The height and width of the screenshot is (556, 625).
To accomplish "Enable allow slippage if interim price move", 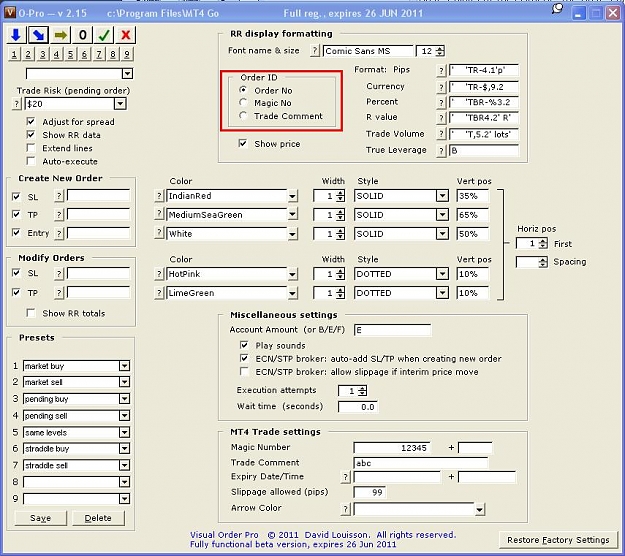I will 244,371.
